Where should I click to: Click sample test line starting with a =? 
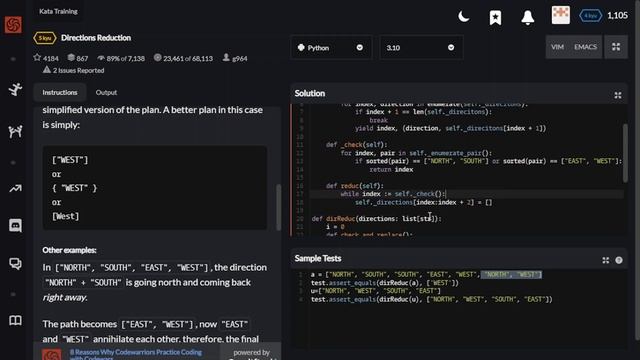point(426,275)
